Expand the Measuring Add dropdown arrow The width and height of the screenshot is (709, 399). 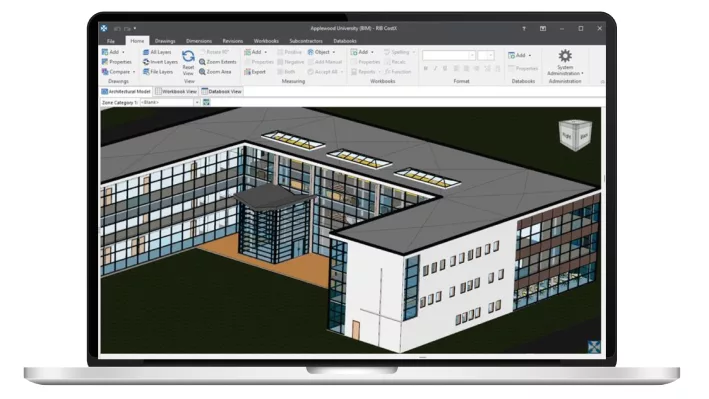pyautogui.click(x=265, y=52)
